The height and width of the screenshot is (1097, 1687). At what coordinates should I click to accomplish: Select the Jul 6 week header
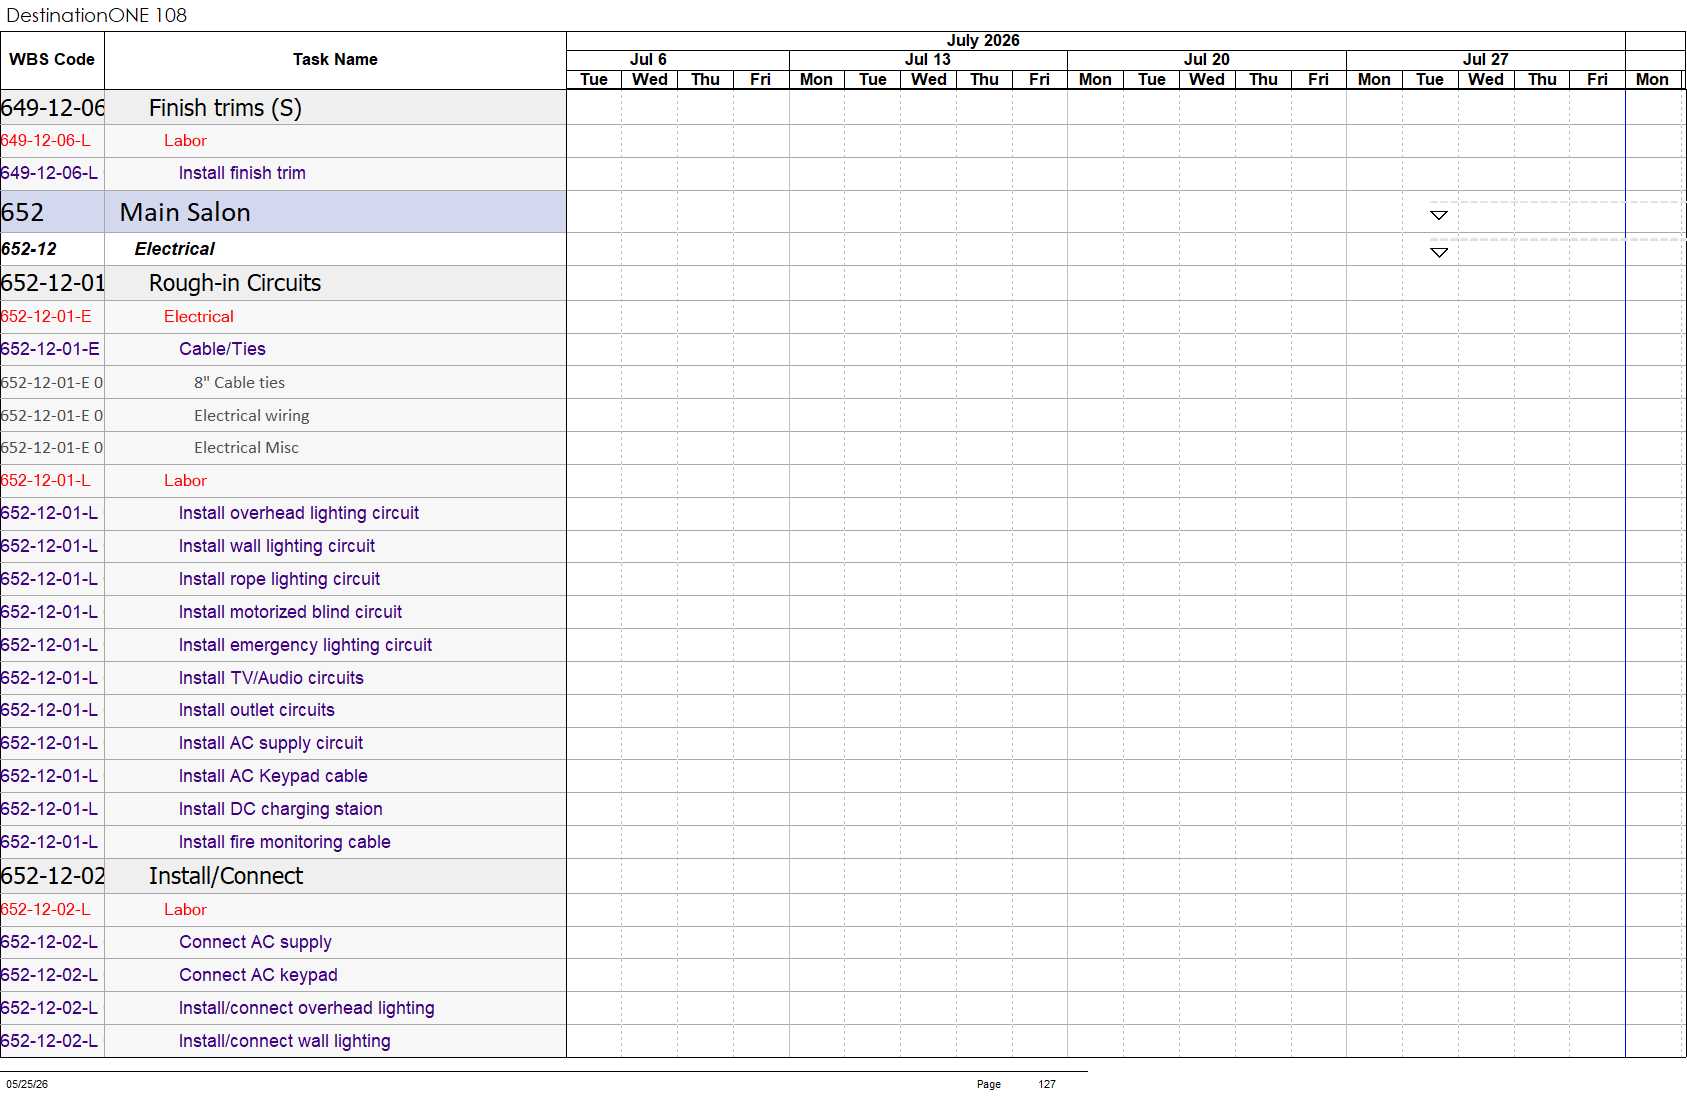pyautogui.click(x=648, y=60)
